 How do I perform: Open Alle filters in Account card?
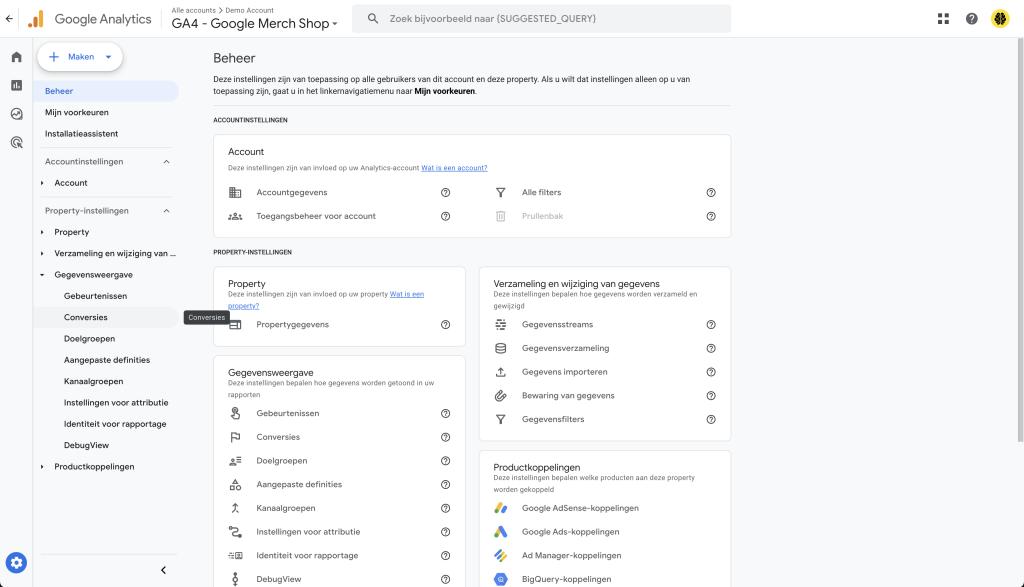coord(541,193)
